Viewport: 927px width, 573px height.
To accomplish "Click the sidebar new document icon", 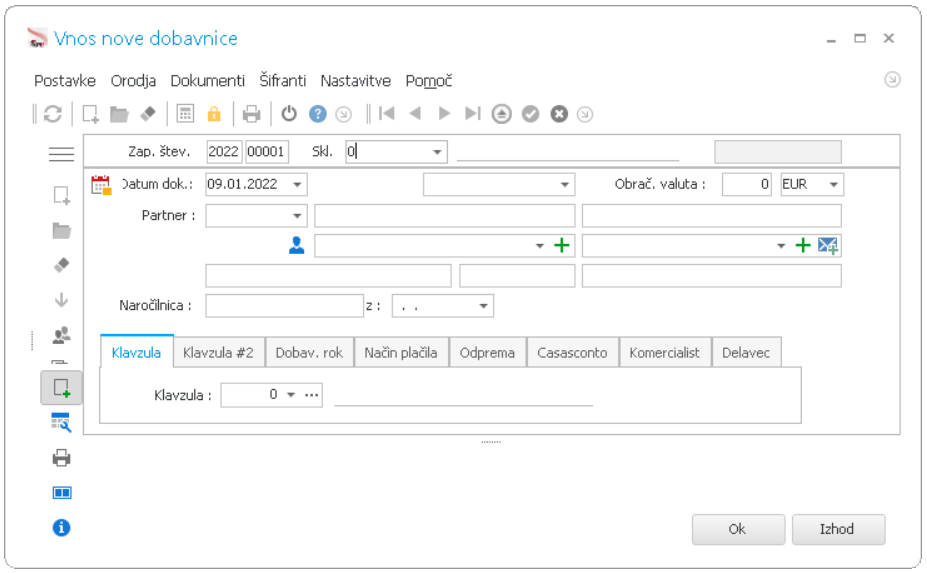I will tap(61, 195).
